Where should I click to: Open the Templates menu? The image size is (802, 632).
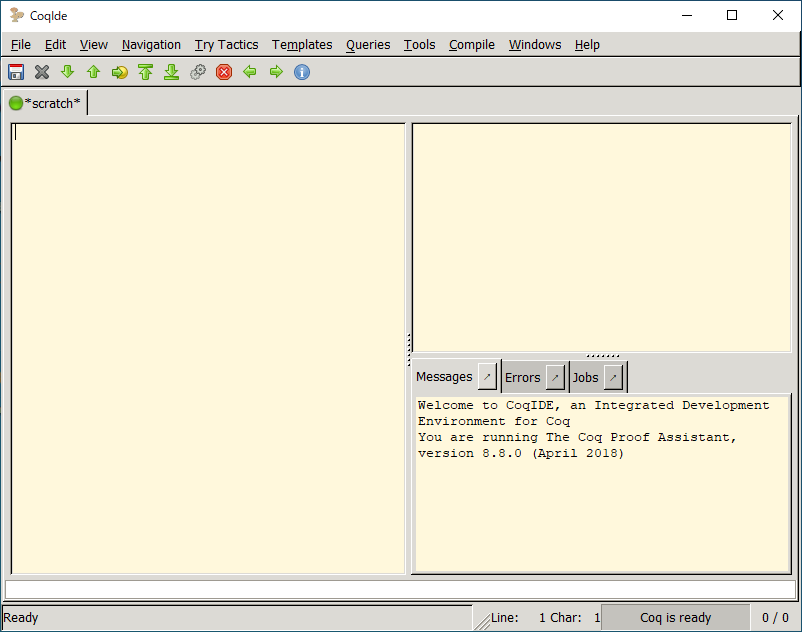tap(302, 44)
